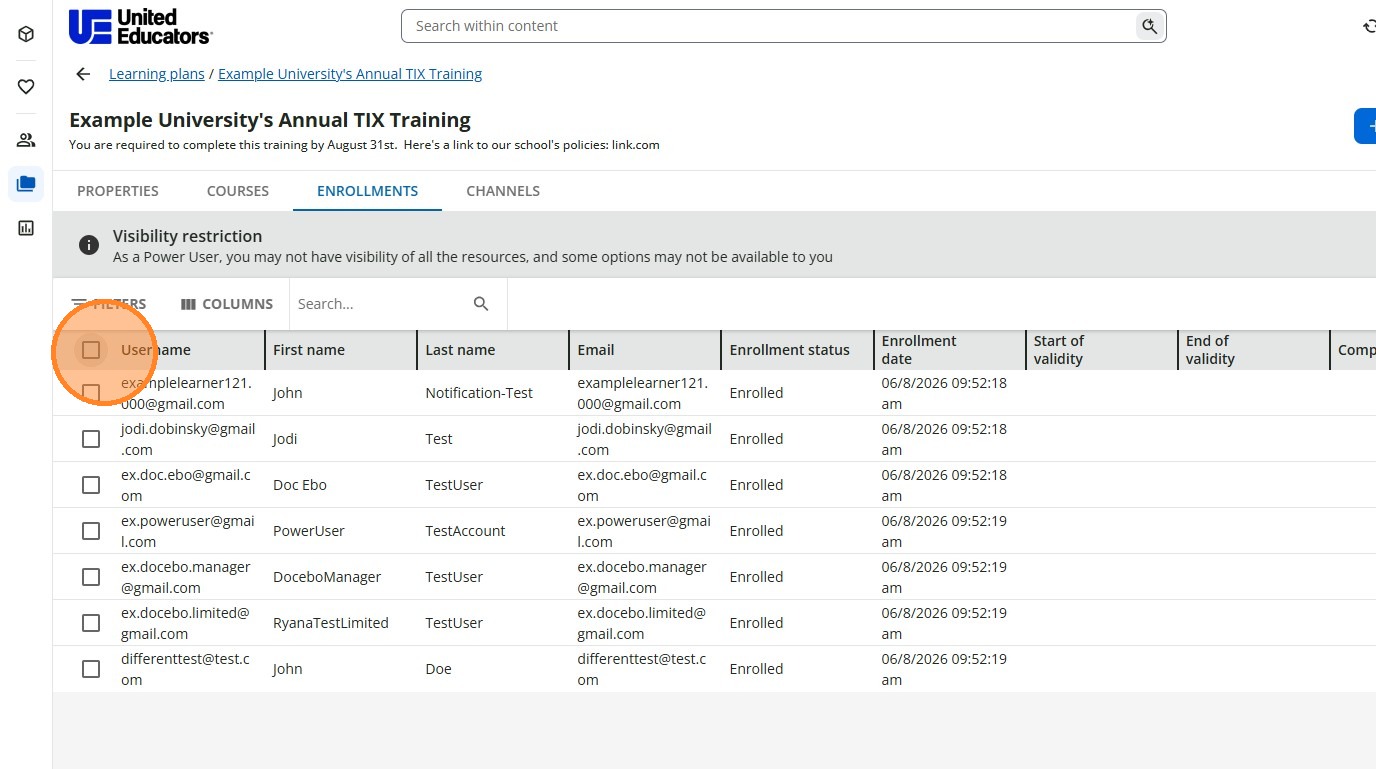Select checkbox for examplelearner121.000@gmail.com row
Image resolution: width=1376 pixels, height=769 pixels.
pos(91,393)
